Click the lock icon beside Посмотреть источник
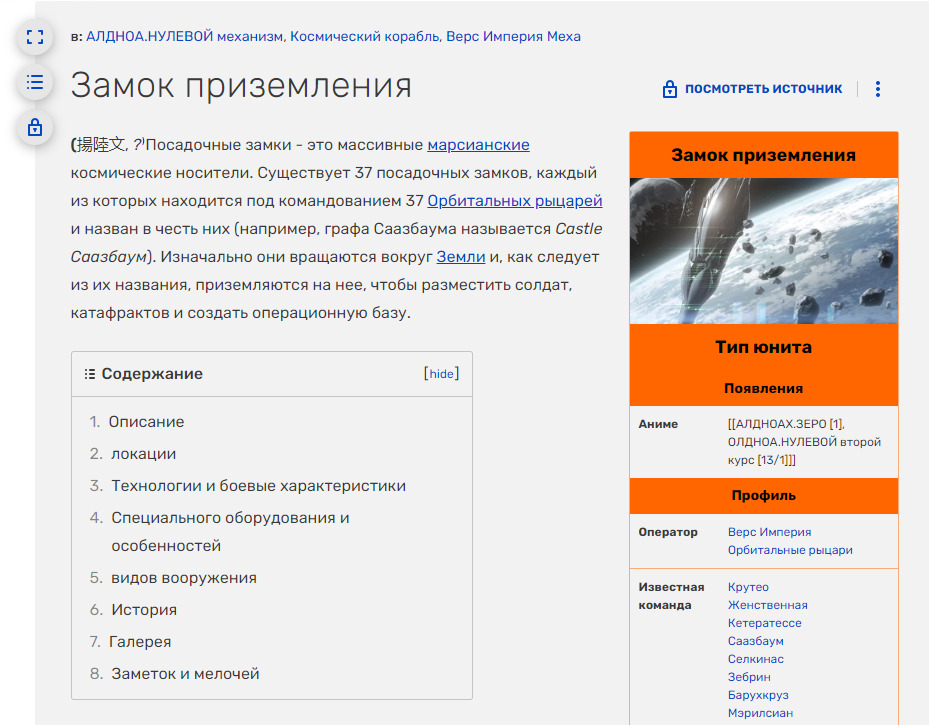 [670, 89]
